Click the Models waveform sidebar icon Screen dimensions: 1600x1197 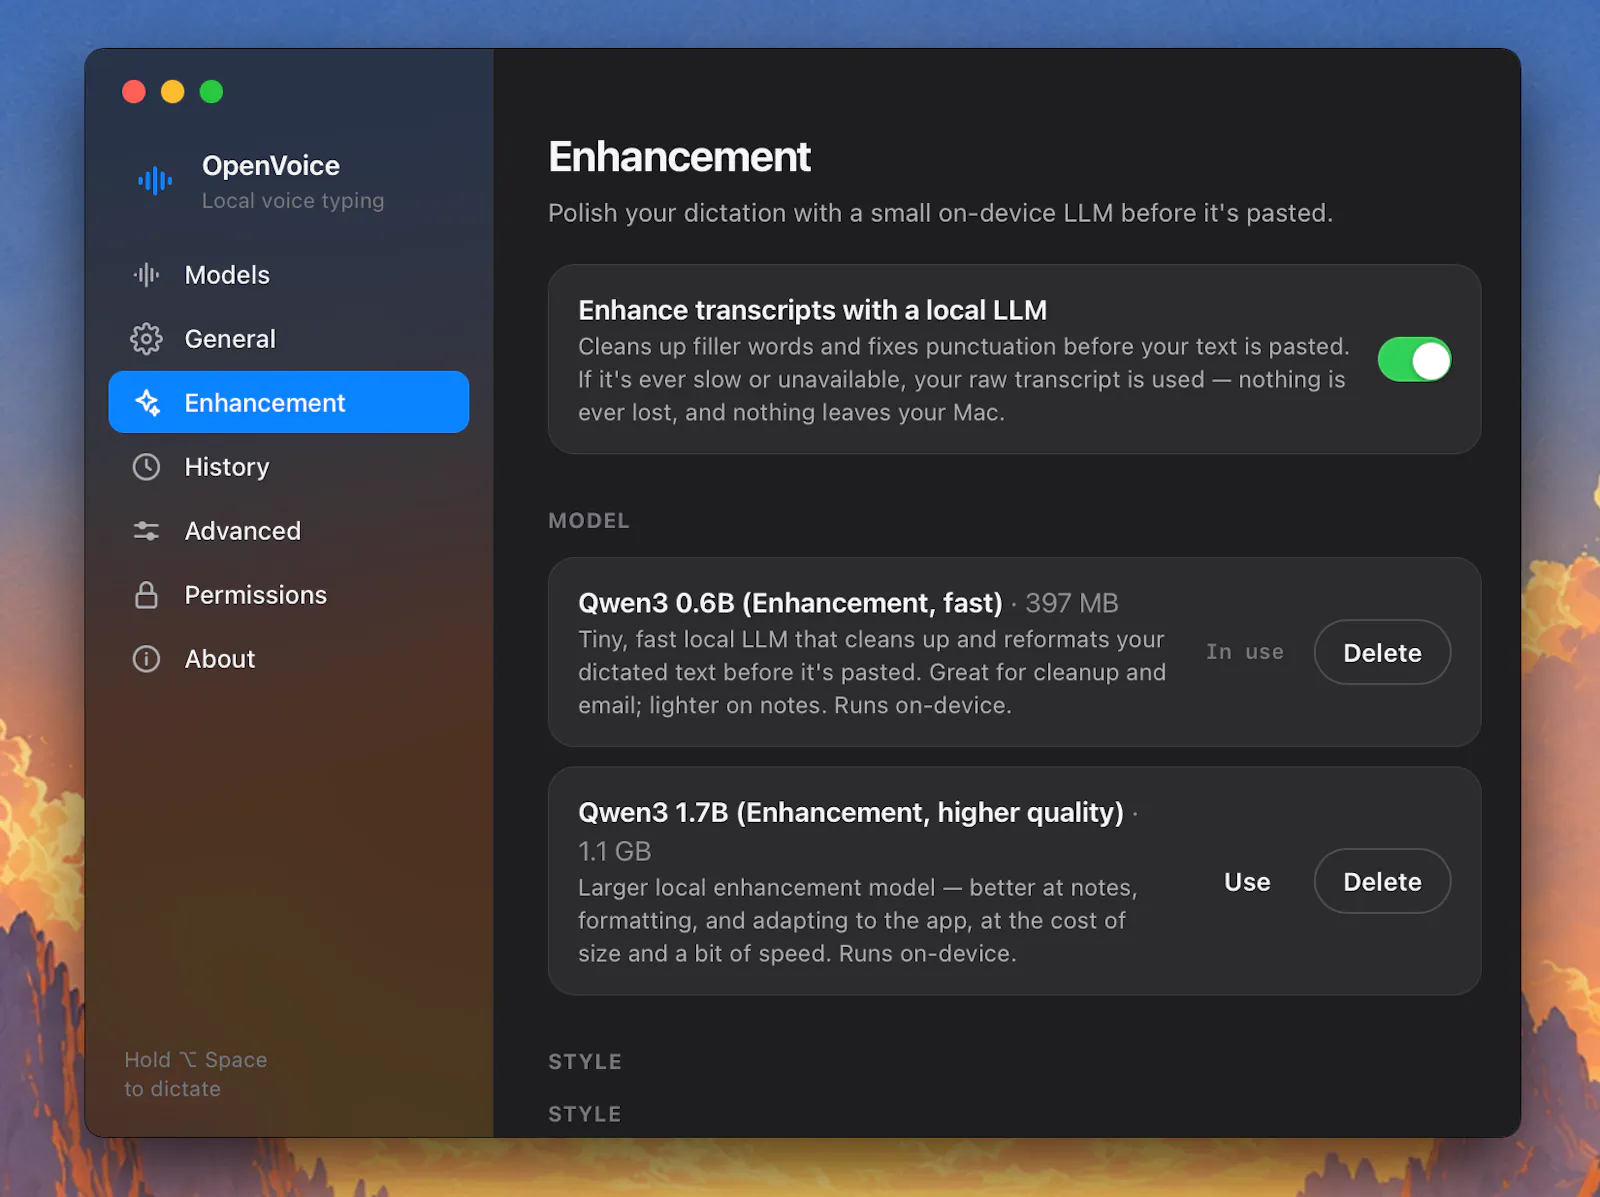147,275
